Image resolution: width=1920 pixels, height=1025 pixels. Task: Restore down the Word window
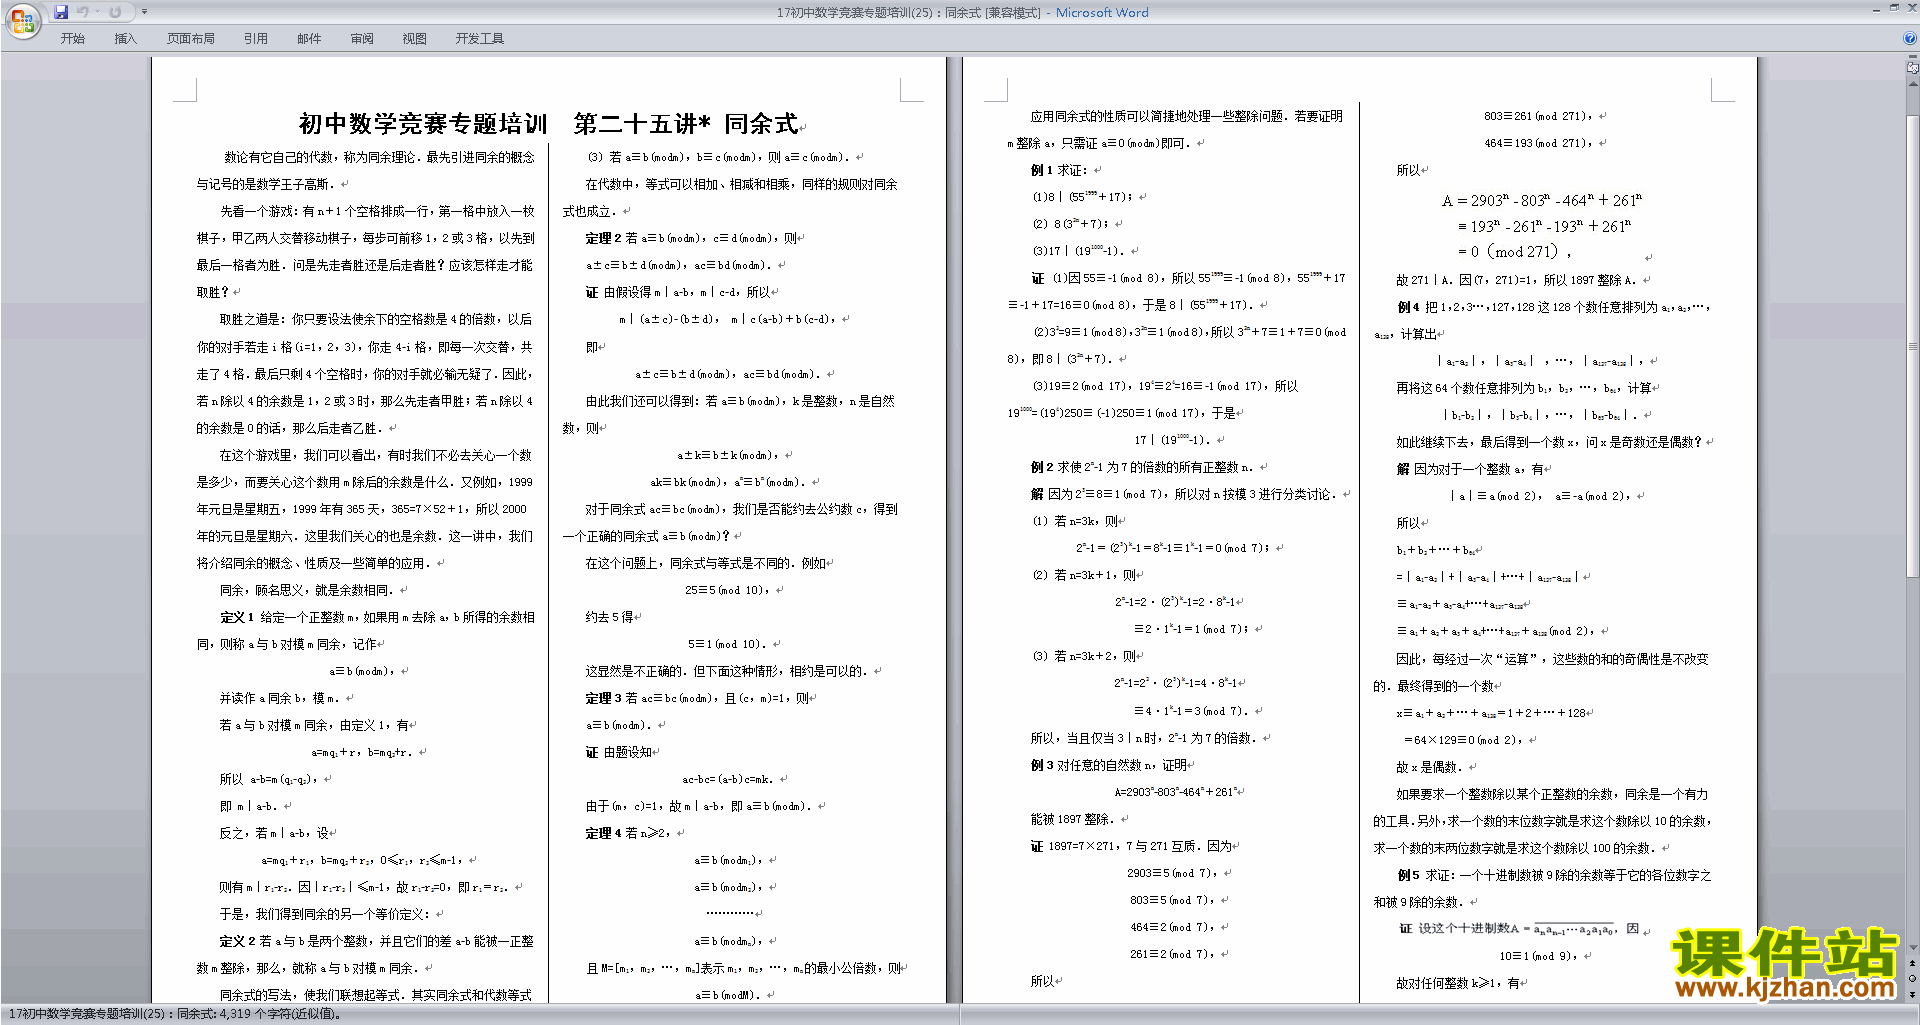(x=1894, y=8)
